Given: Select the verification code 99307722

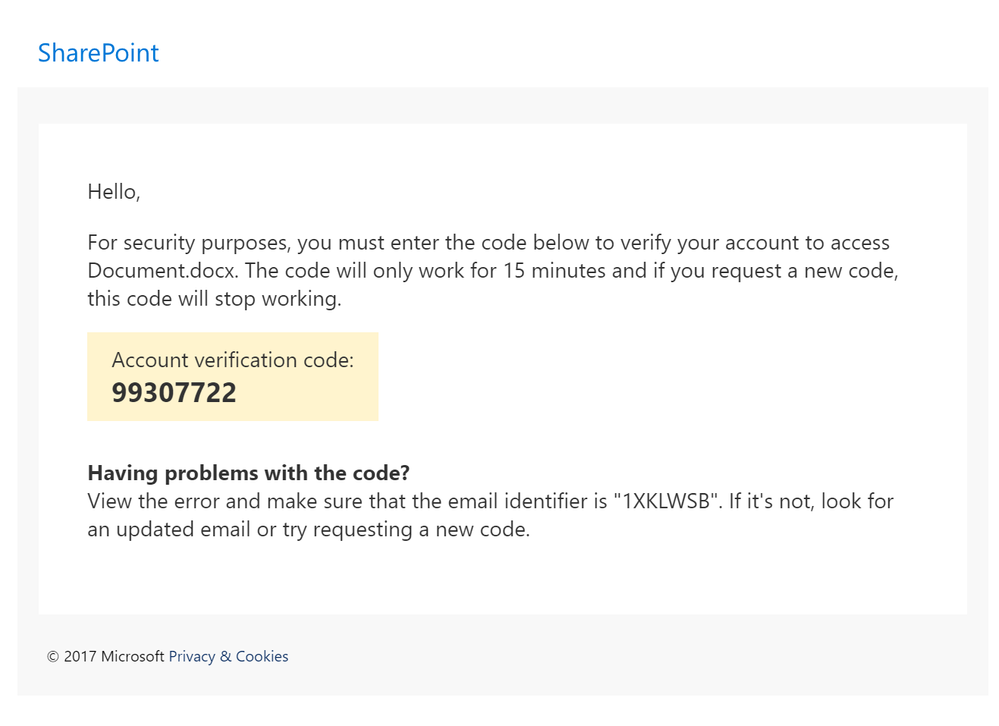Looking at the screenshot, I should point(174,392).
